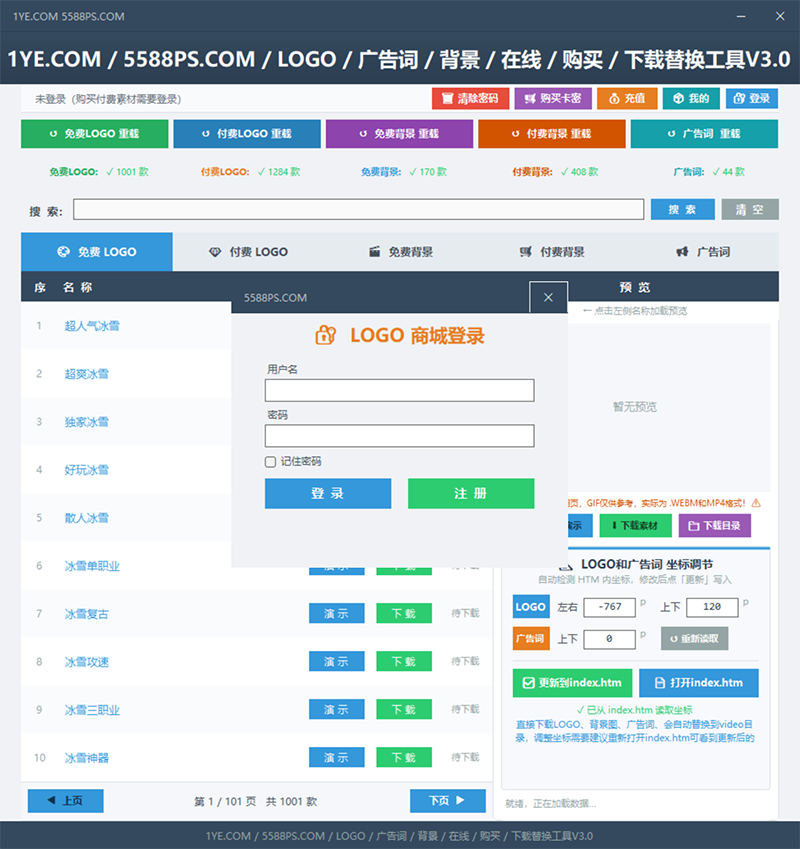Open the 我的 account button

point(691,99)
